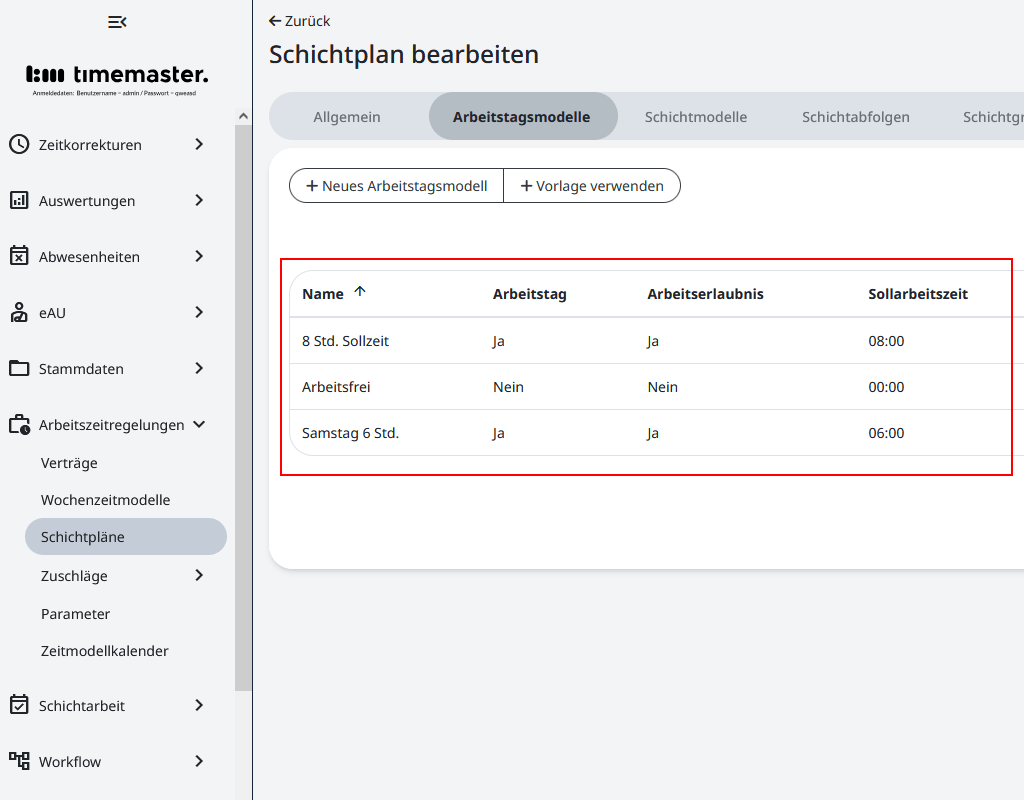Collapse the sidebar with the hamburger icon
1024x800 pixels.
tap(117, 21)
